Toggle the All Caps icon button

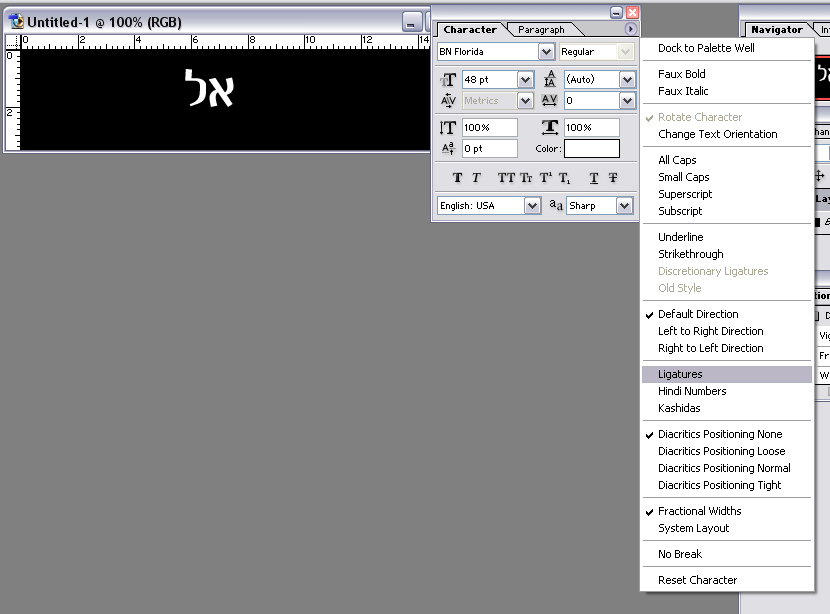tap(507, 178)
